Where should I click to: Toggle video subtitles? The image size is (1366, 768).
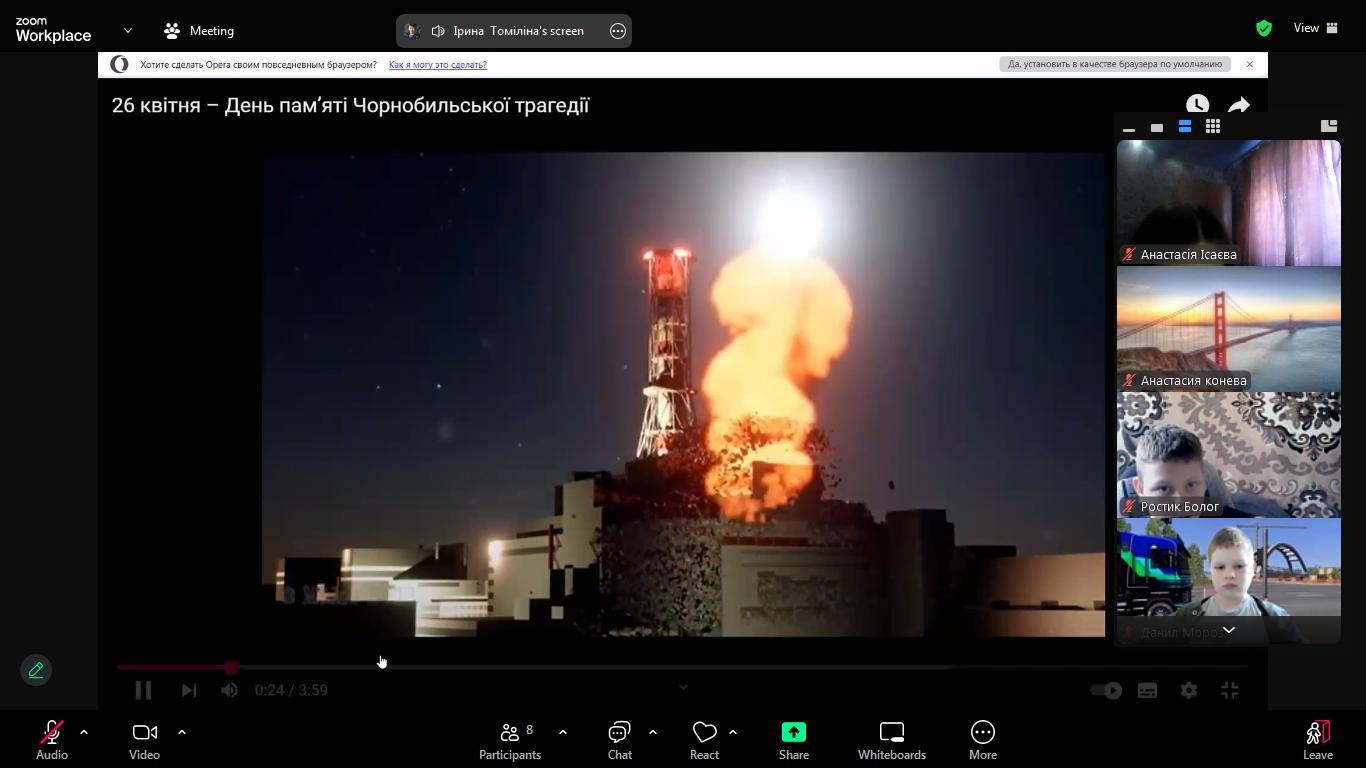tap(1147, 690)
